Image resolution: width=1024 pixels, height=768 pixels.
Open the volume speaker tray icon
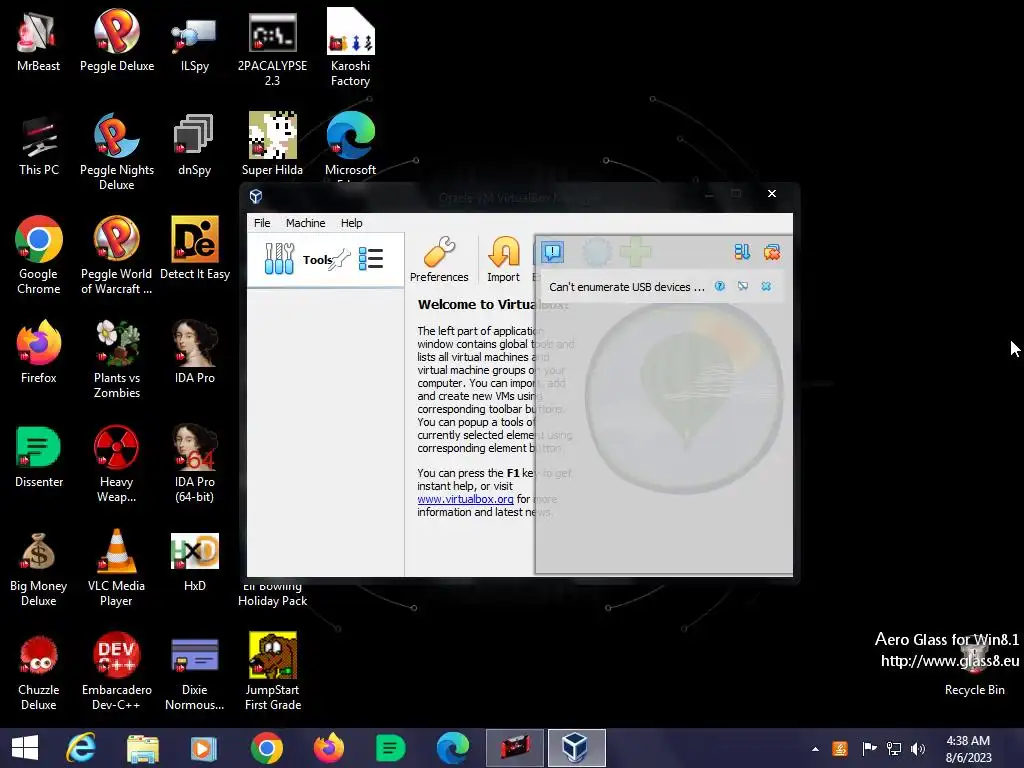coord(918,748)
